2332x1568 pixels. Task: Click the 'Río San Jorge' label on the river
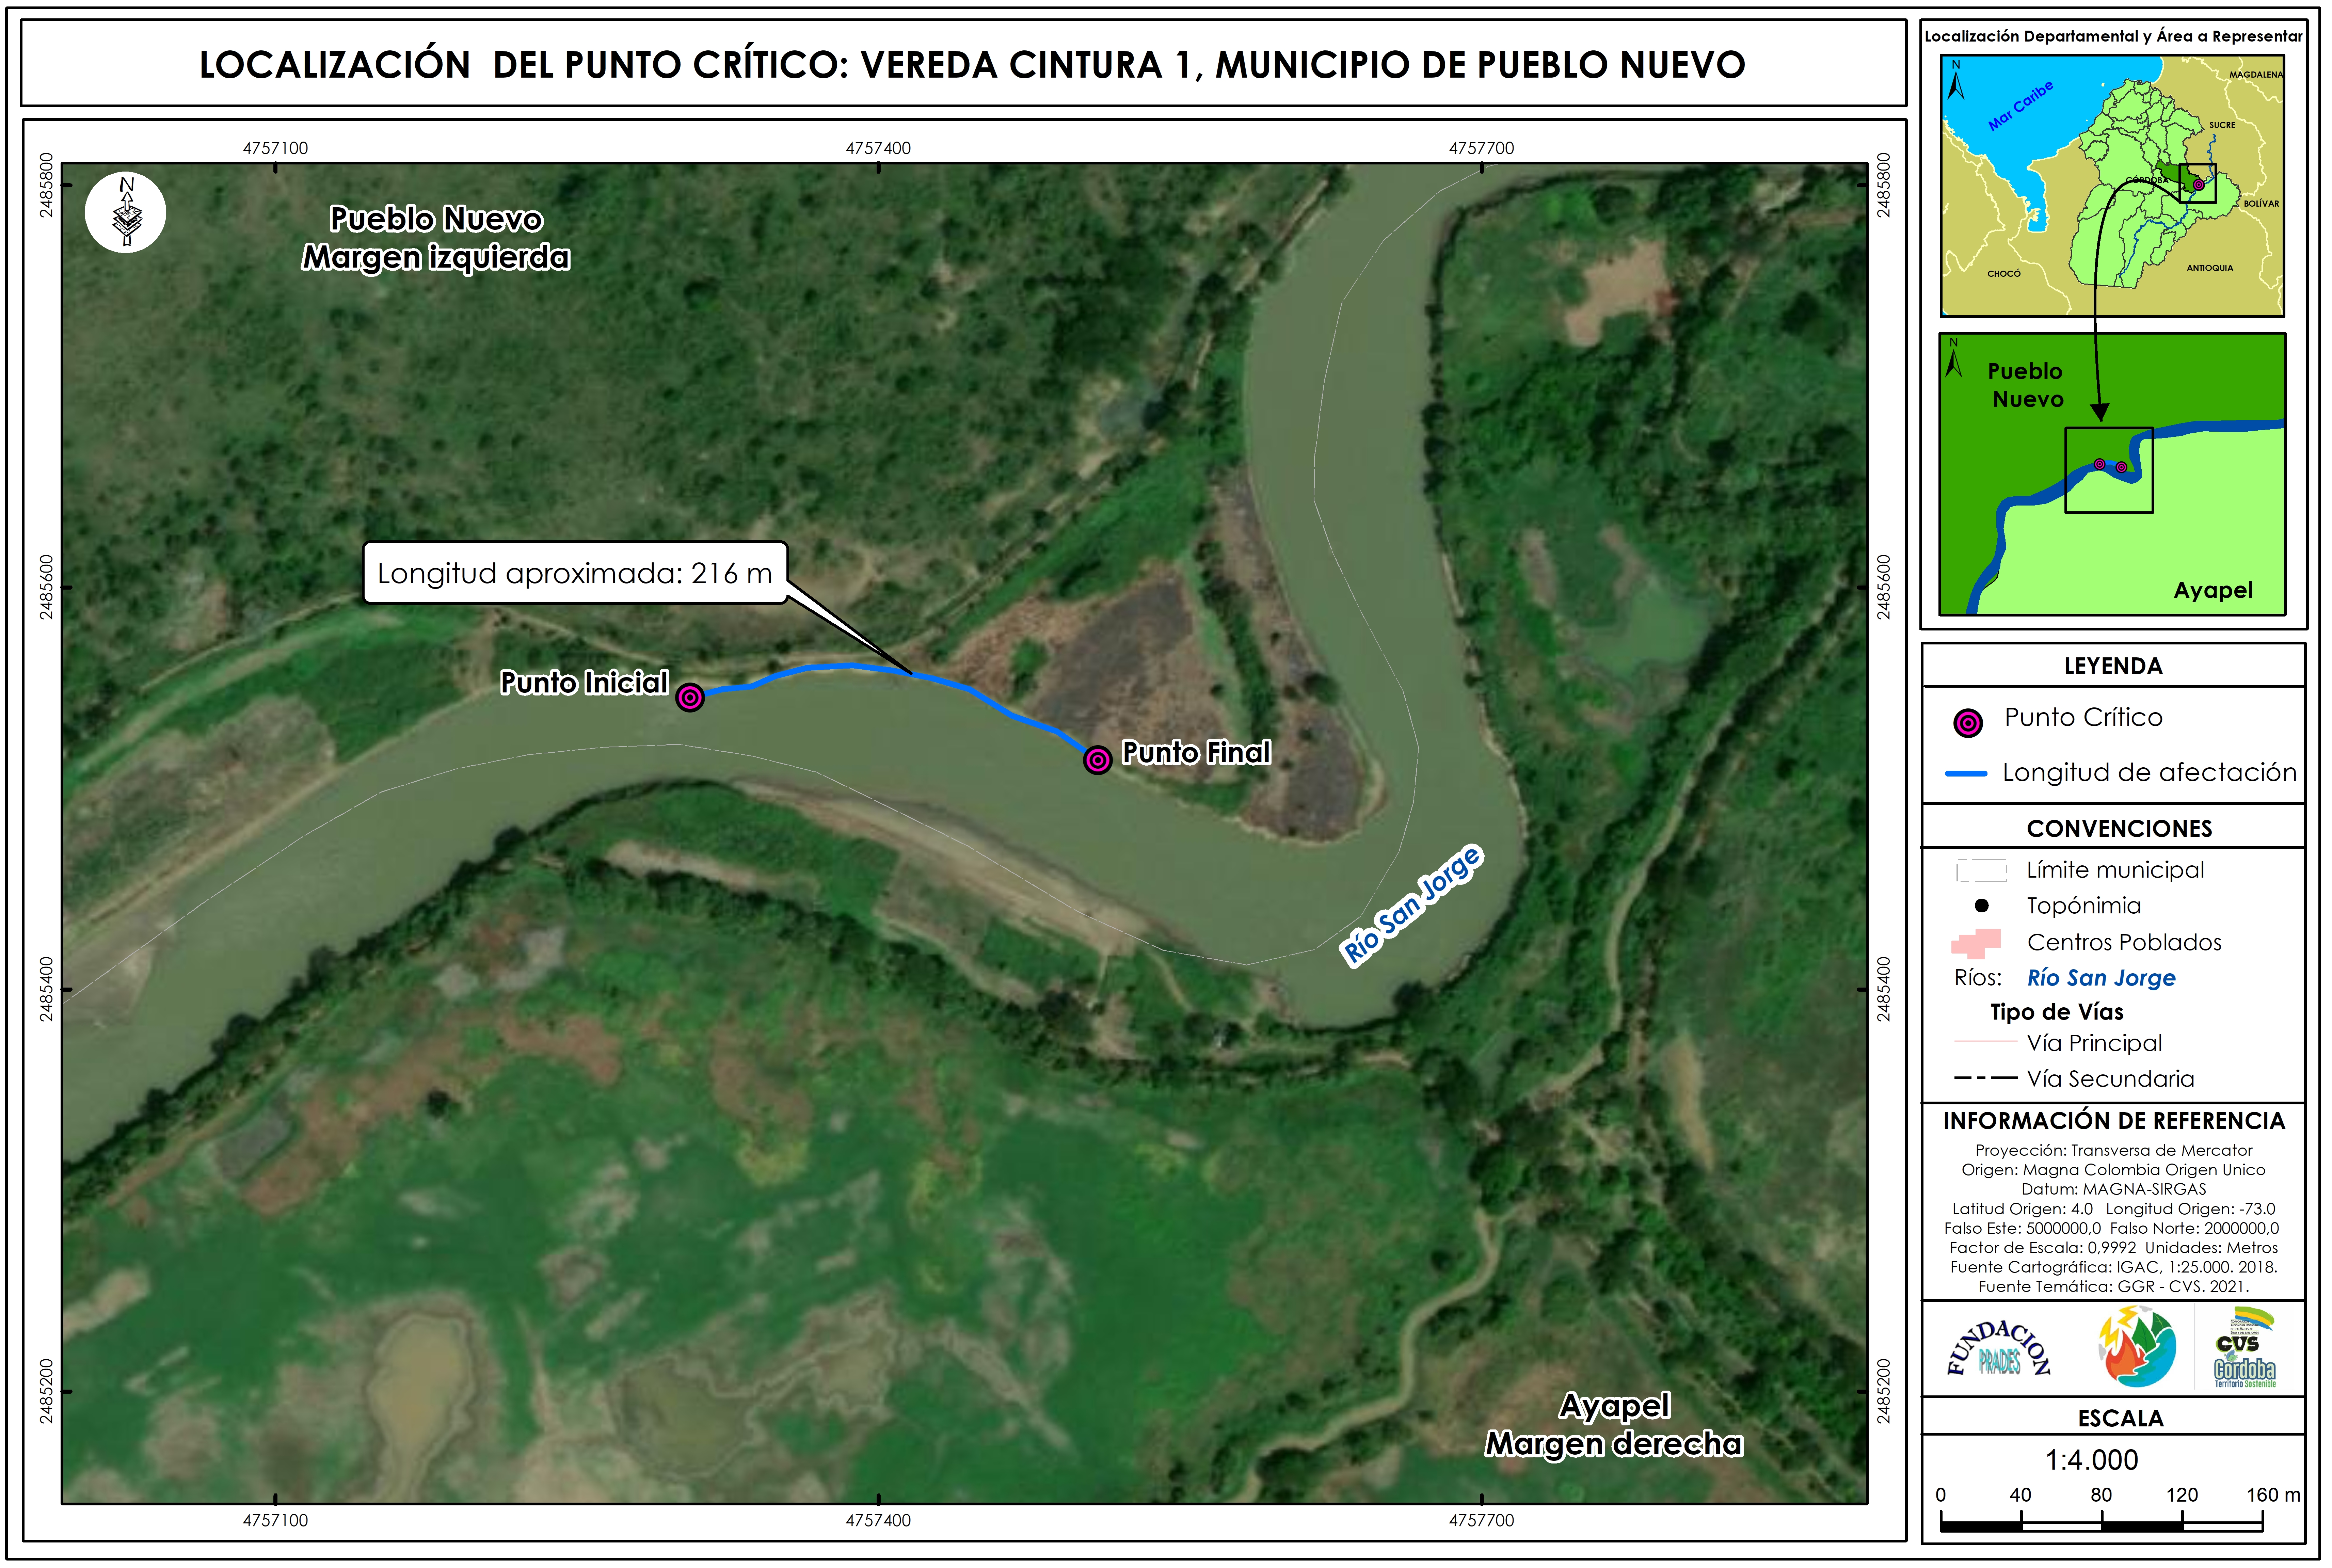point(1412,905)
